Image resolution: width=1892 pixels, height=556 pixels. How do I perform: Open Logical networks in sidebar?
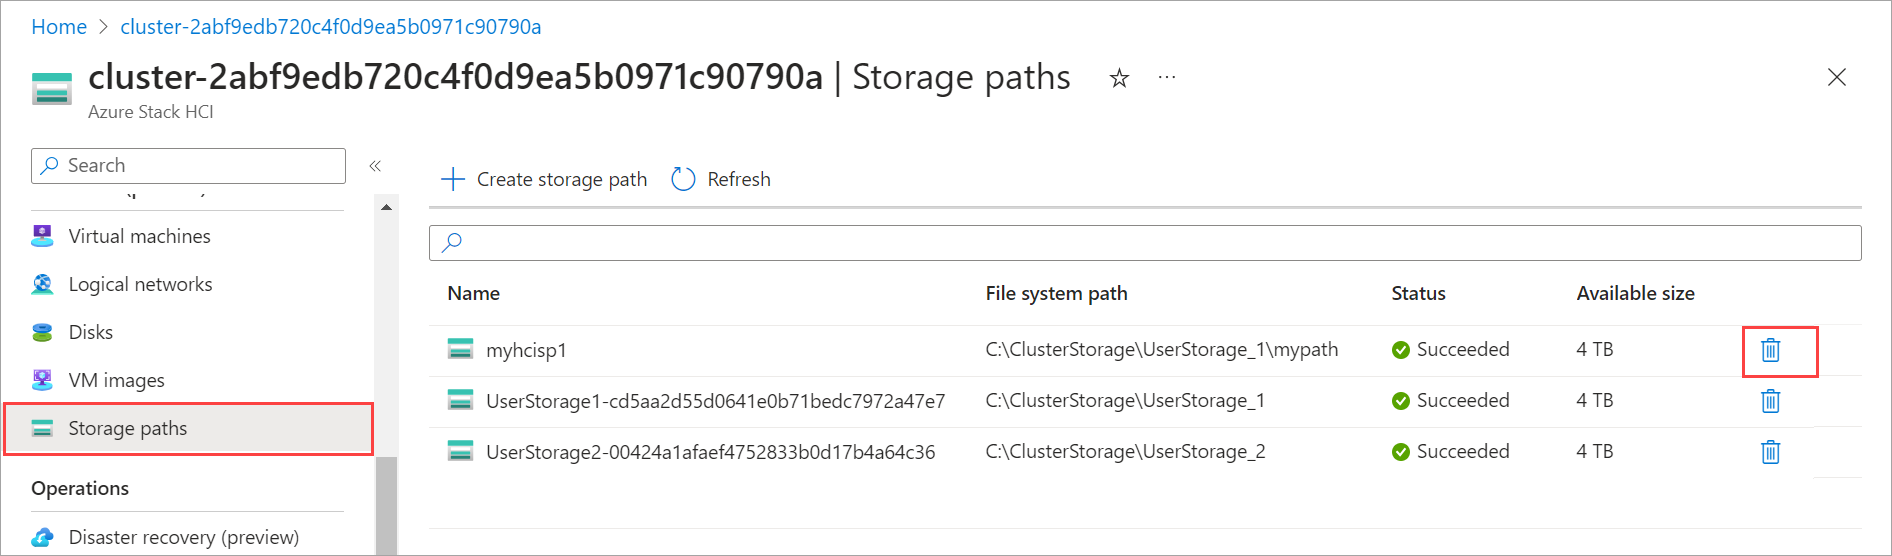(140, 284)
